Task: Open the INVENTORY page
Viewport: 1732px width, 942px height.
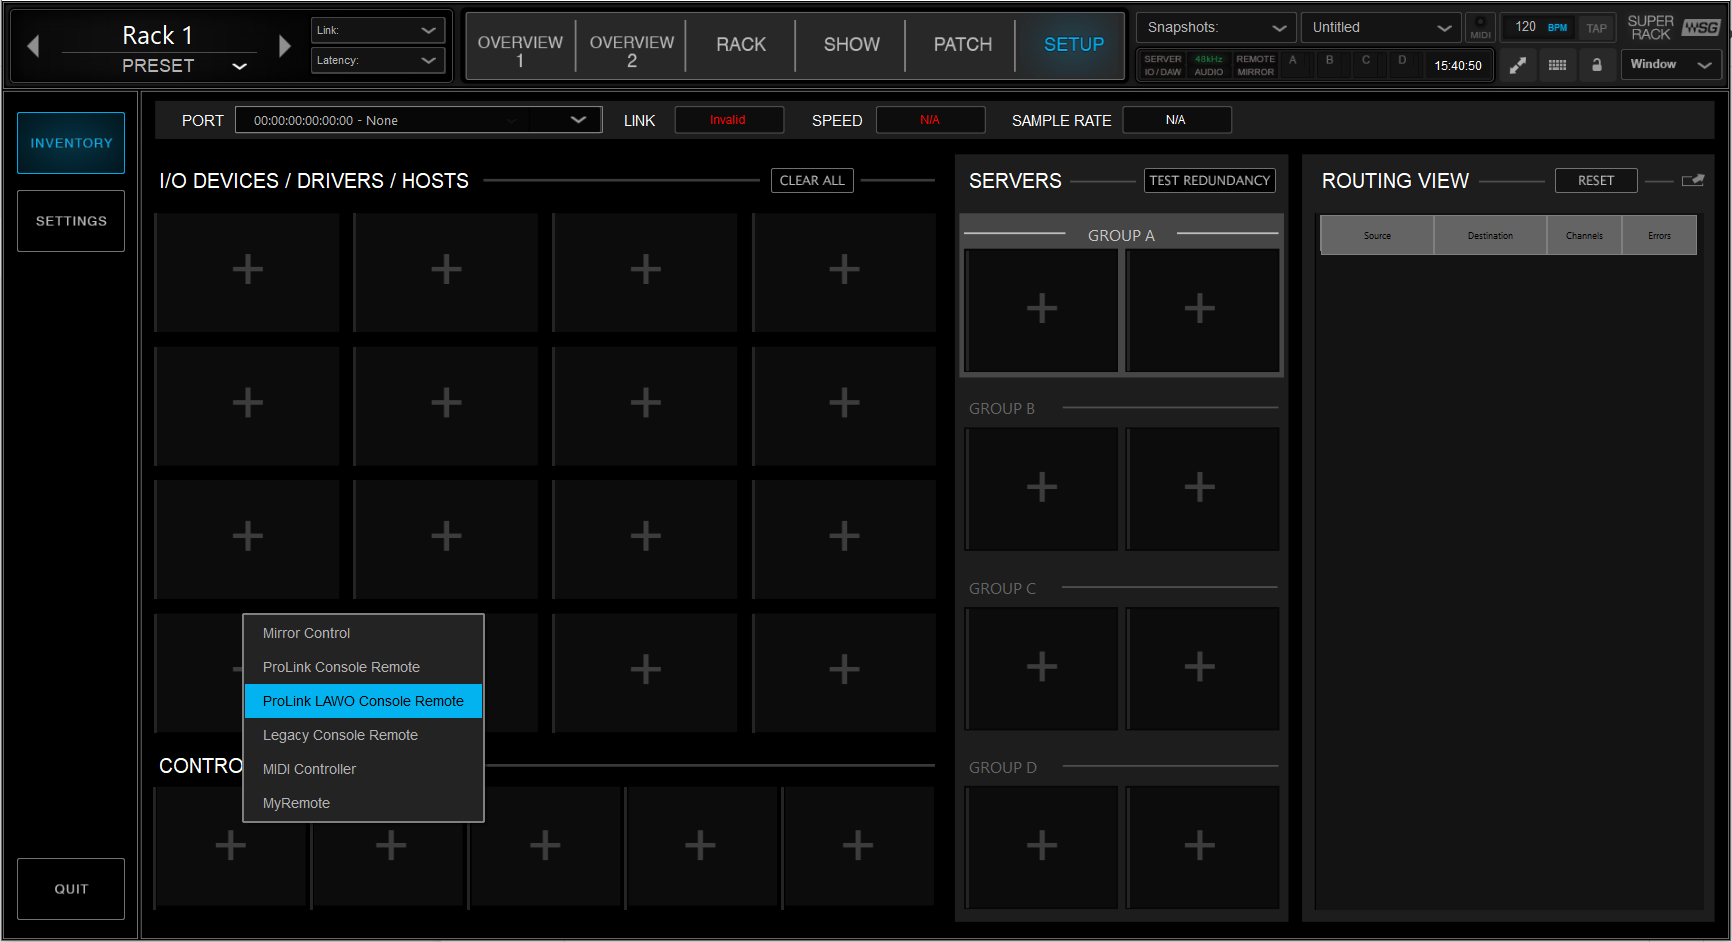Action: point(71,143)
